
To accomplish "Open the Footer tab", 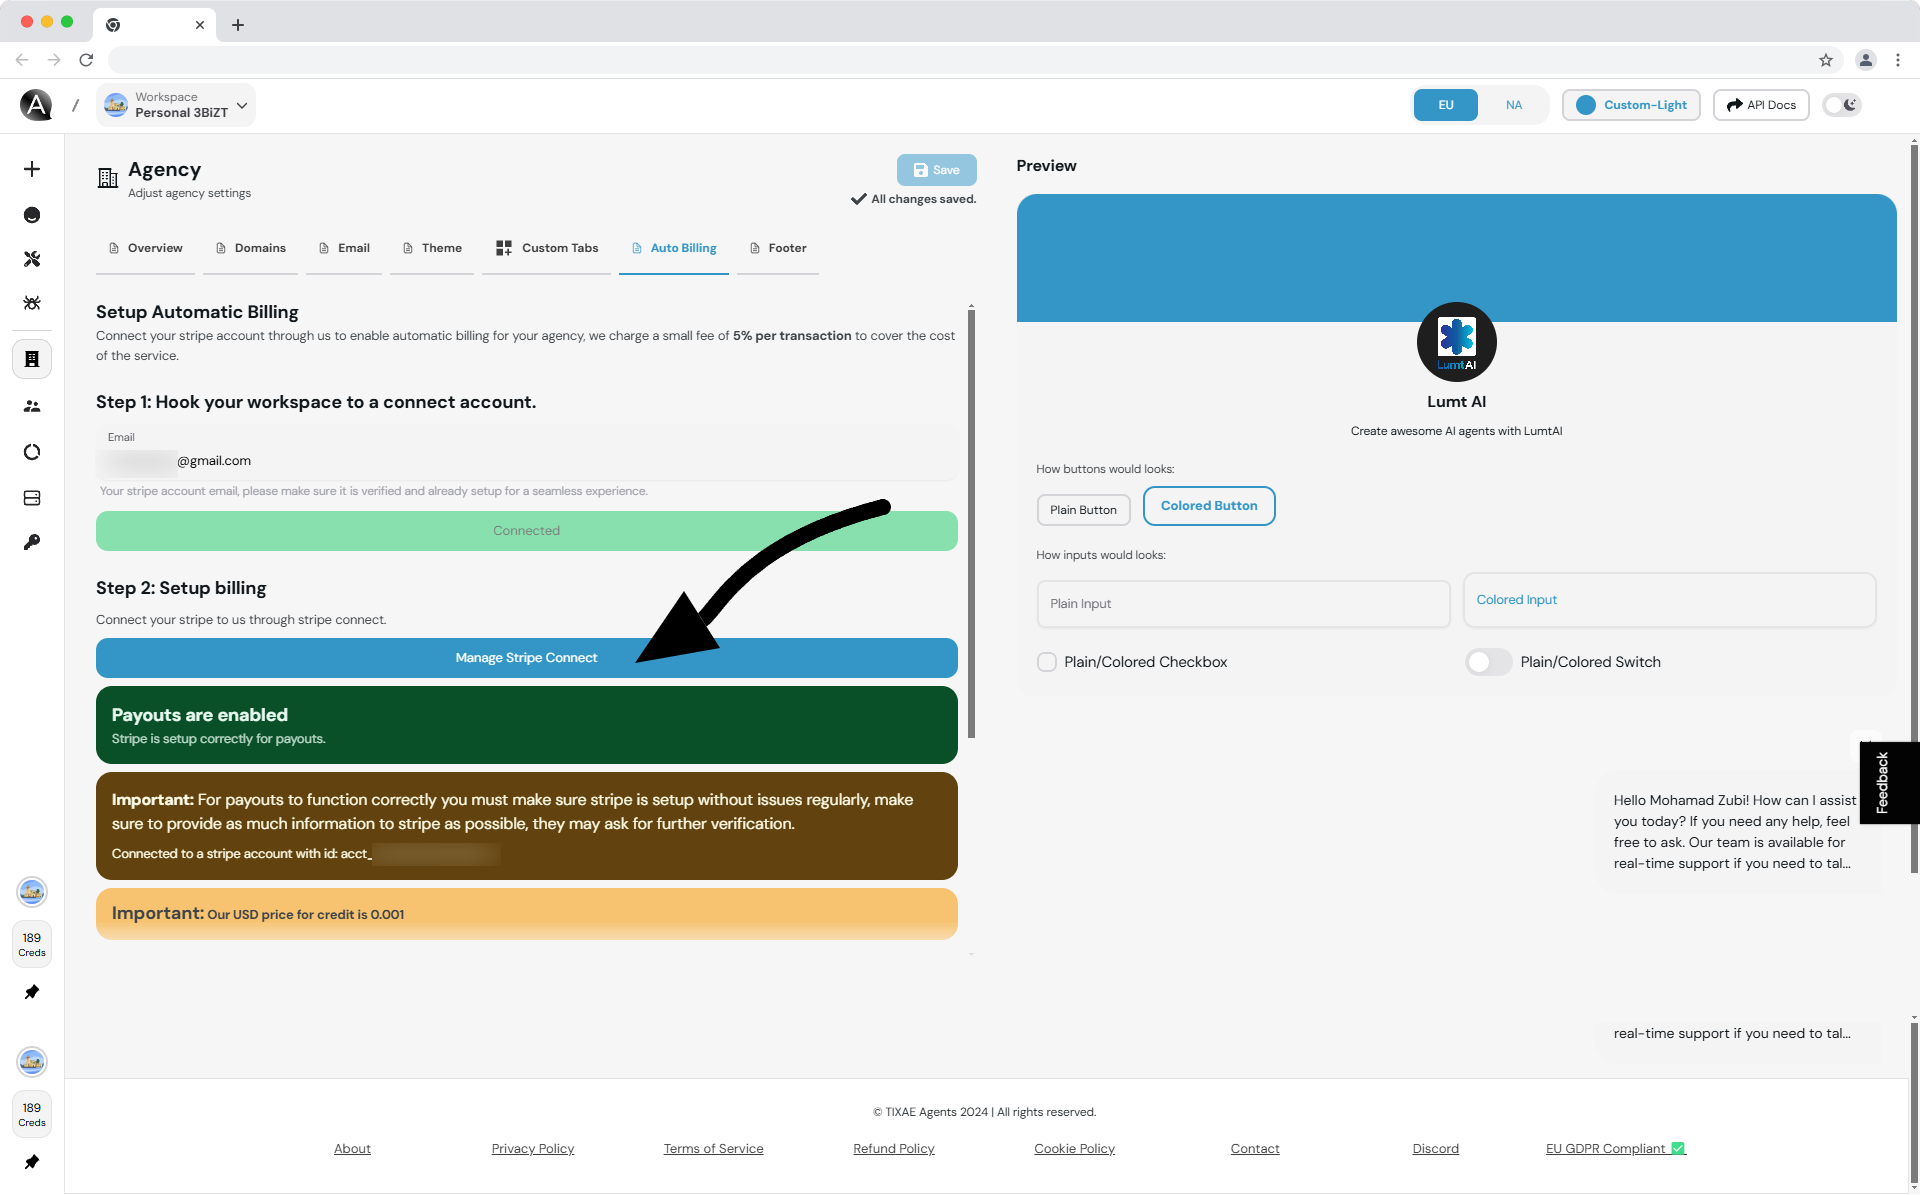I will point(778,248).
